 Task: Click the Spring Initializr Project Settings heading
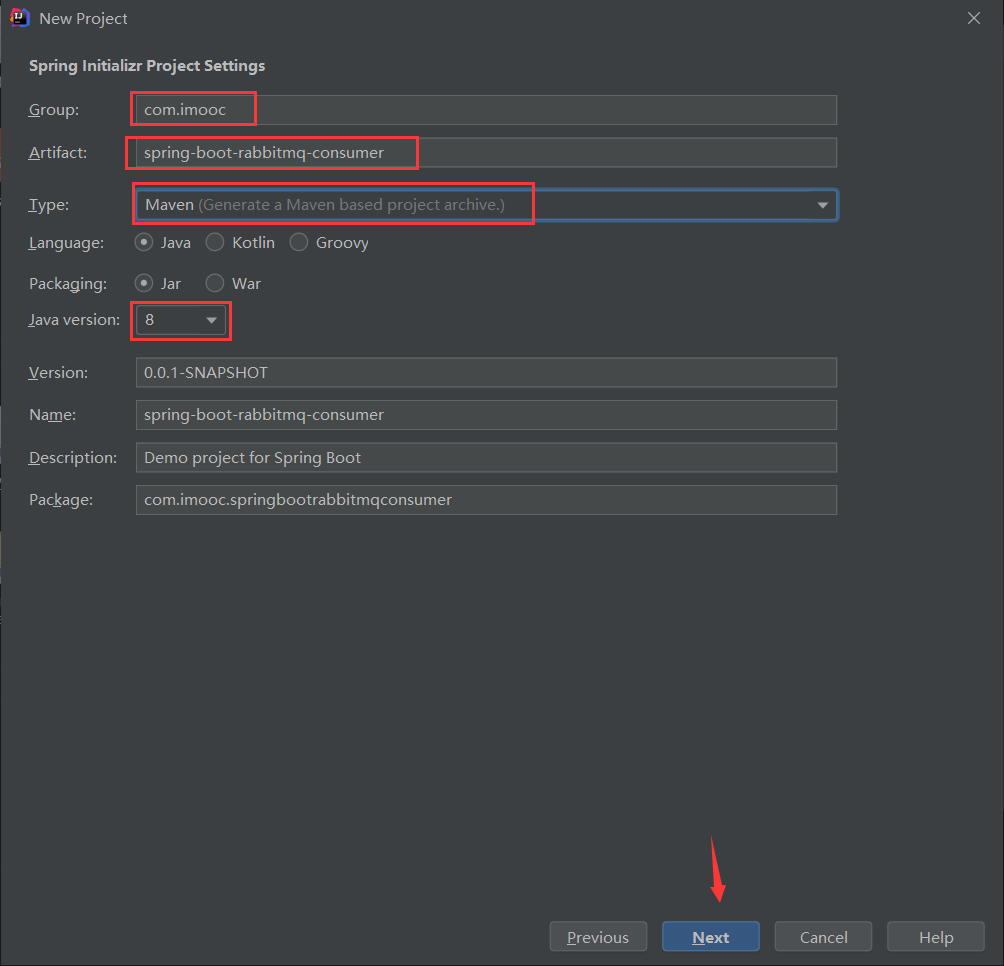point(147,66)
